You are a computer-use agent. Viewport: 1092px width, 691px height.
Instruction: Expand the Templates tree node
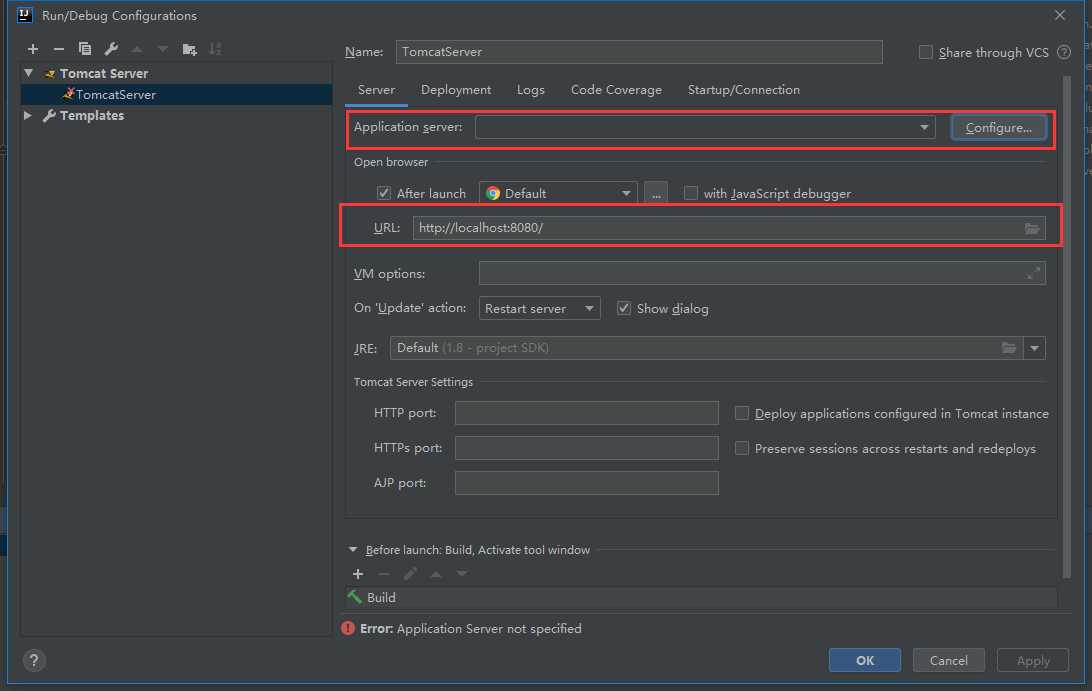click(28, 116)
